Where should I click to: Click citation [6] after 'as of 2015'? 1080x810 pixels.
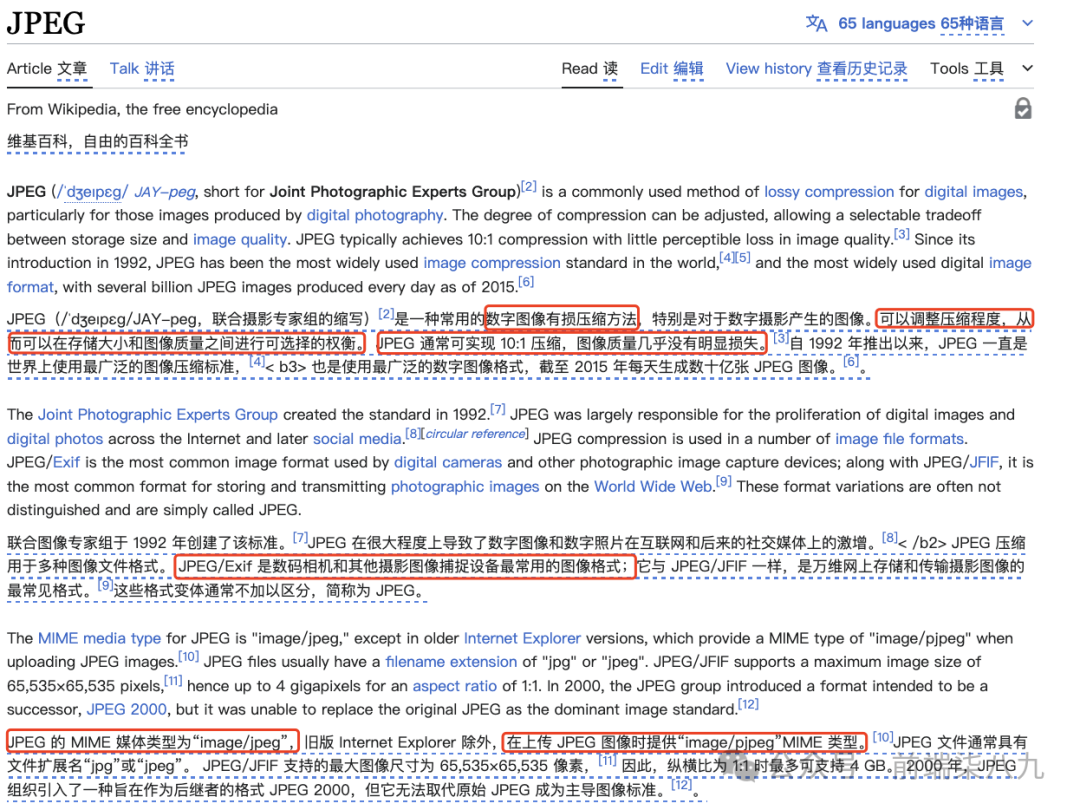click(x=526, y=282)
